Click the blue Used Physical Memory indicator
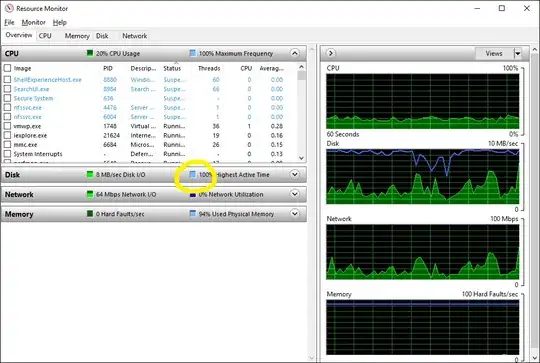This screenshot has height=363, width=540. pyautogui.click(x=193, y=214)
